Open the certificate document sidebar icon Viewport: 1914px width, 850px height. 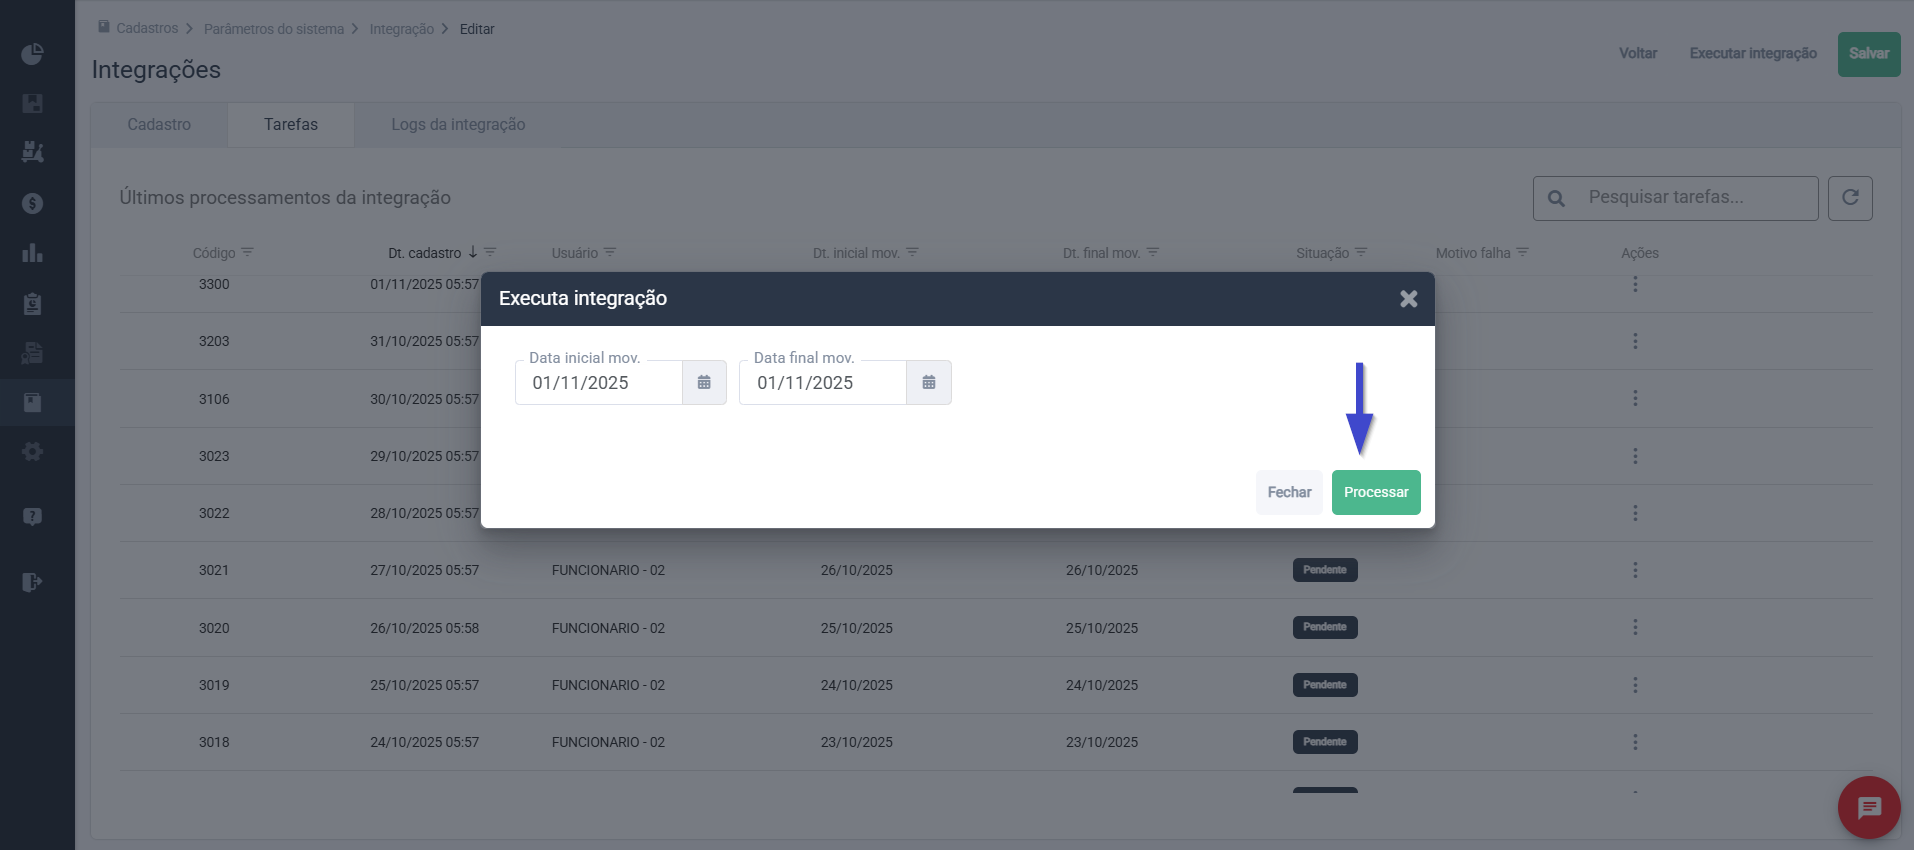(32, 352)
